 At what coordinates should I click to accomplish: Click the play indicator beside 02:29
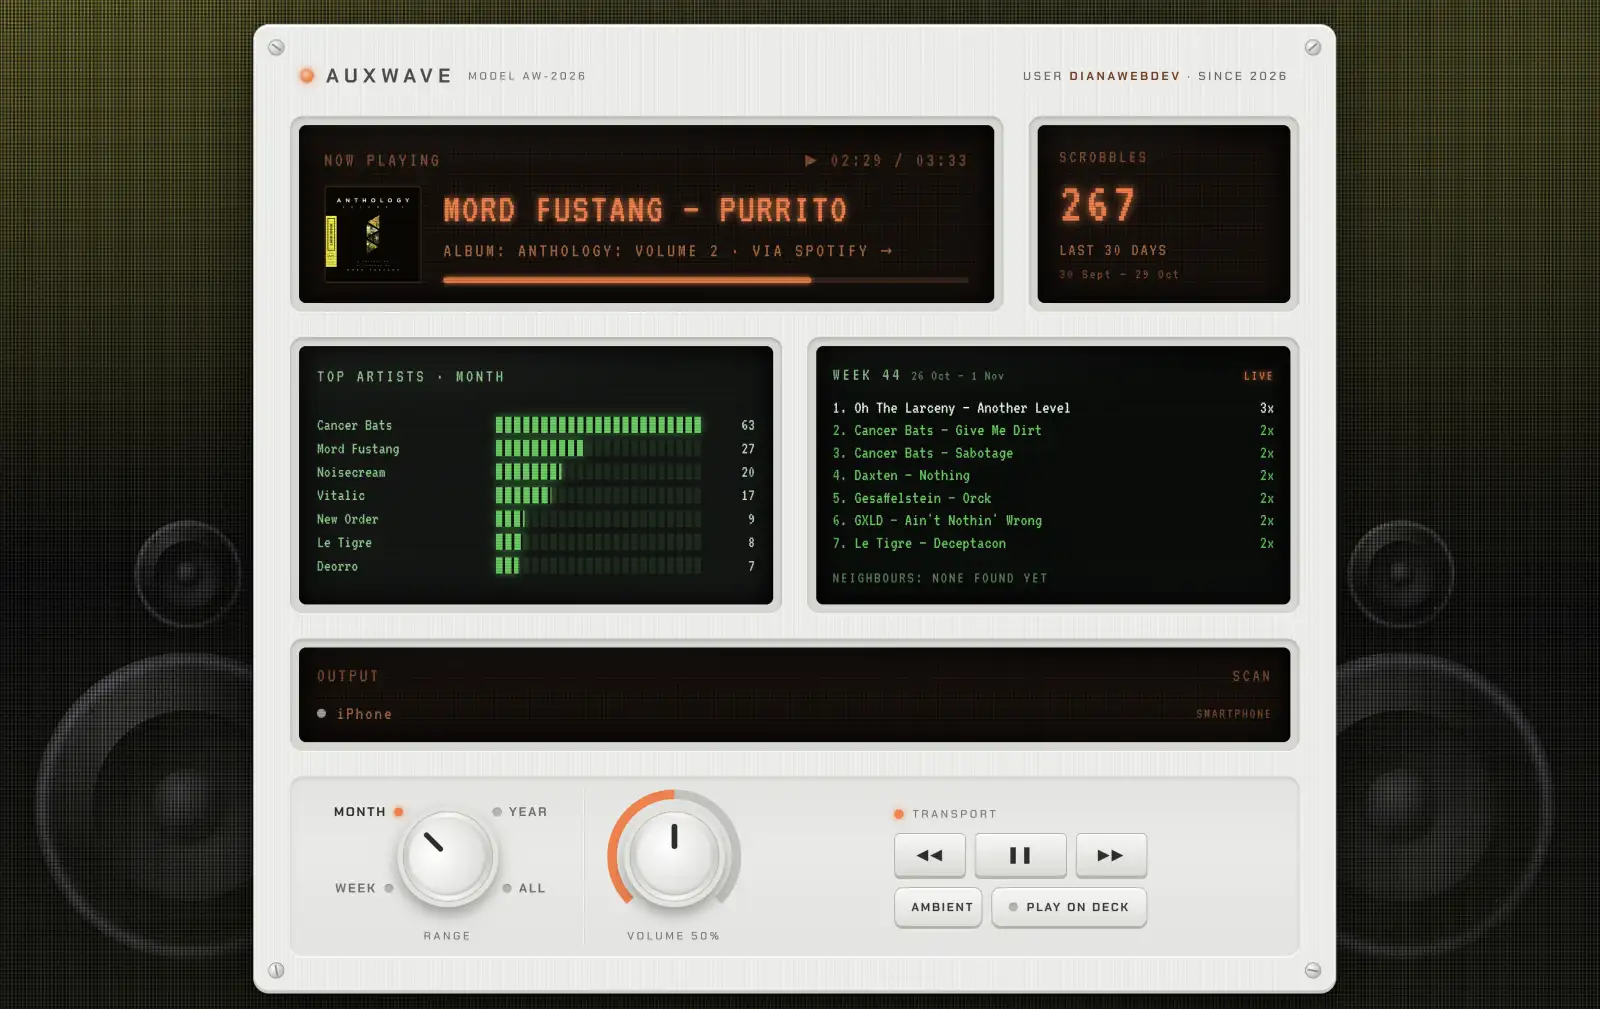pyautogui.click(x=811, y=160)
